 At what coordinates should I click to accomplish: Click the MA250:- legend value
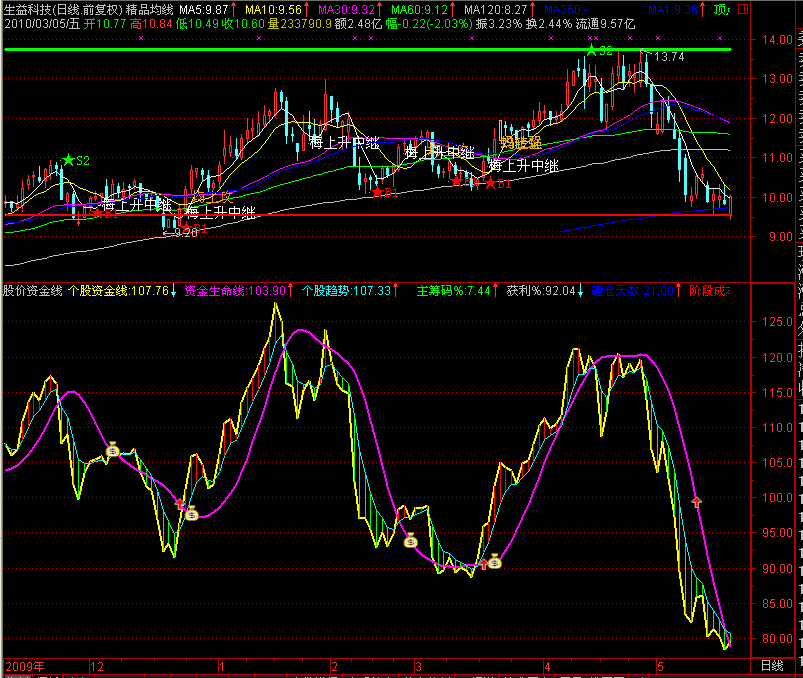coord(565,10)
